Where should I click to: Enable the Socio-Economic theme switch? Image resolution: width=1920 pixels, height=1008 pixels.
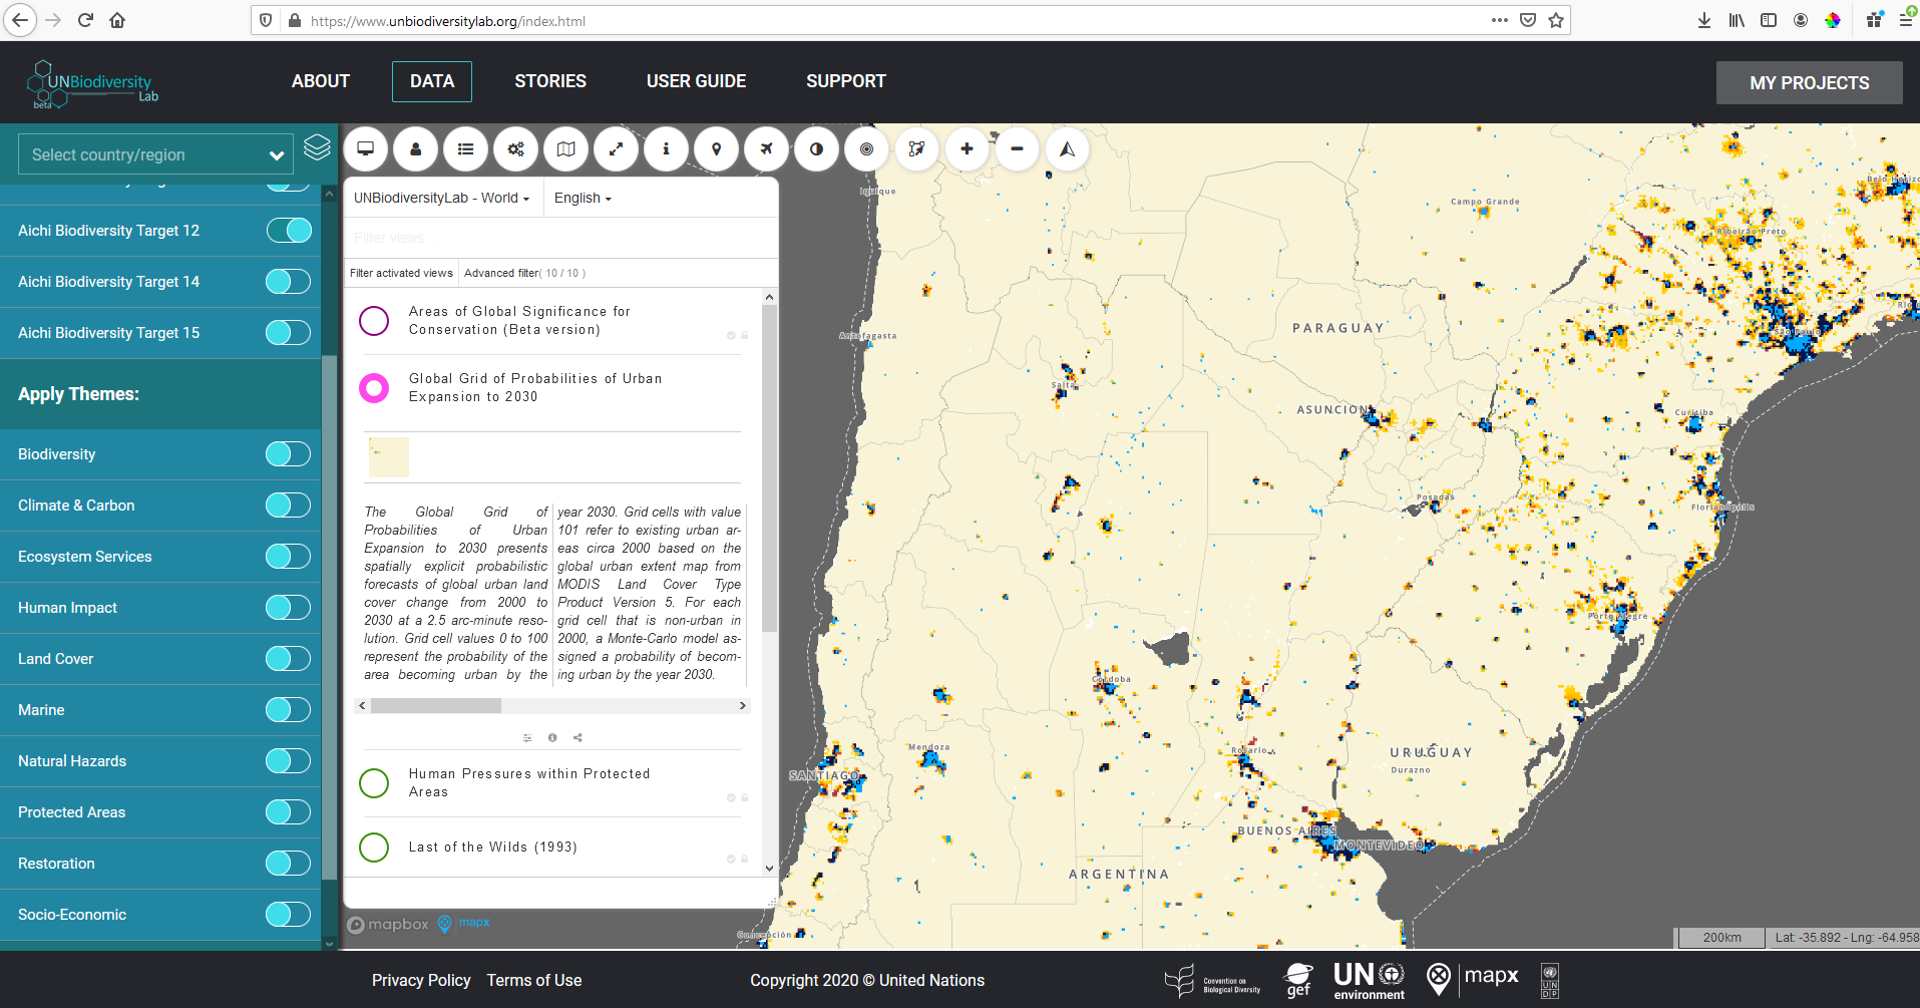click(x=288, y=915)
